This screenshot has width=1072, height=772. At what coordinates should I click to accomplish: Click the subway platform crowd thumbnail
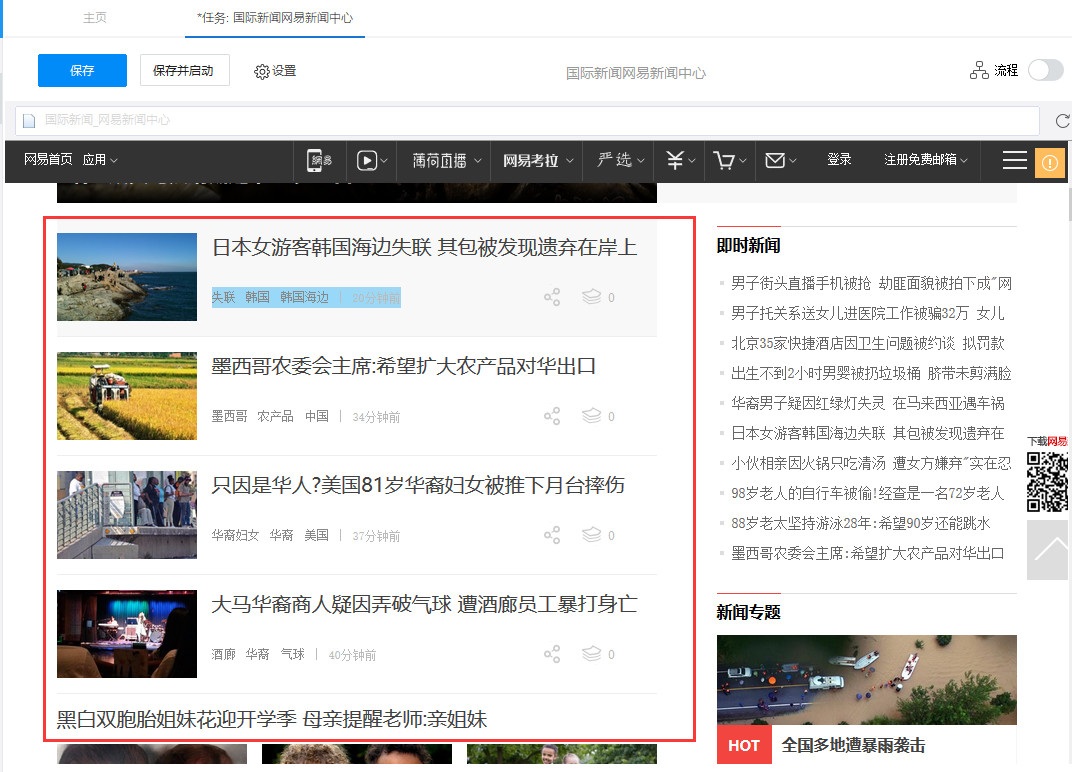click(x=127, y=515)
